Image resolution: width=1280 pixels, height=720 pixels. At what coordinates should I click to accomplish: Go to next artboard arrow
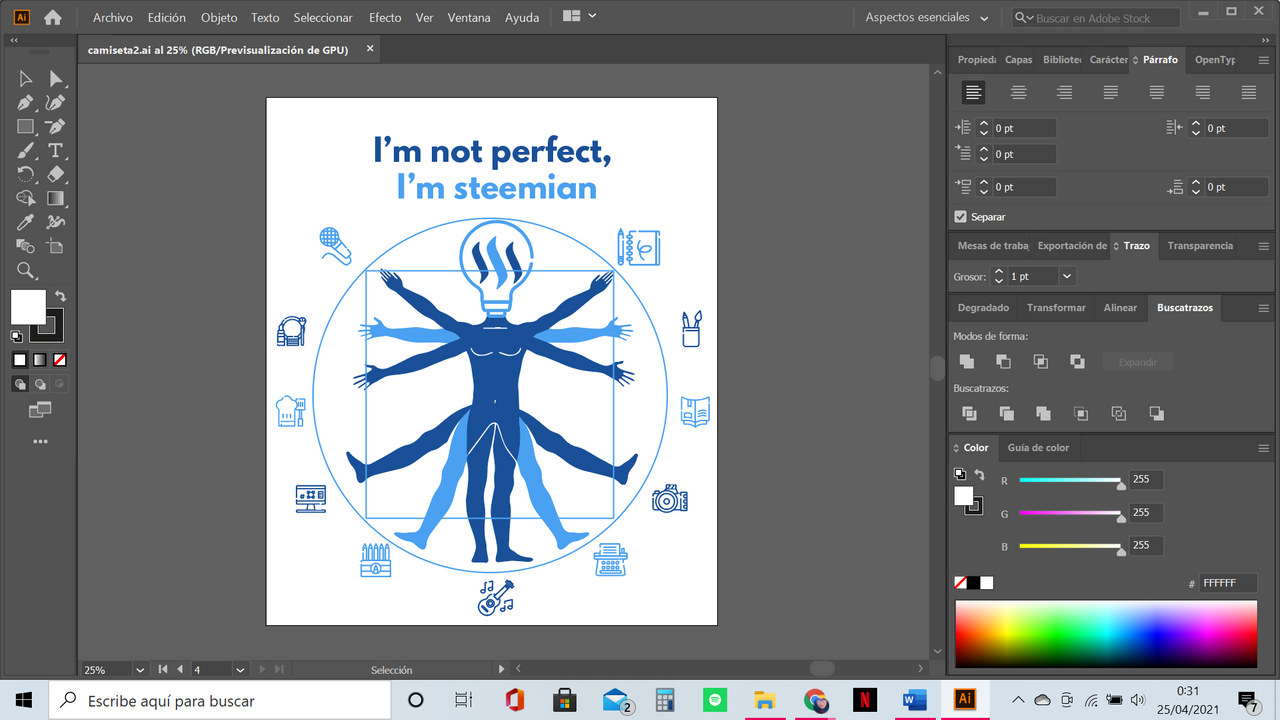(263, 670)
